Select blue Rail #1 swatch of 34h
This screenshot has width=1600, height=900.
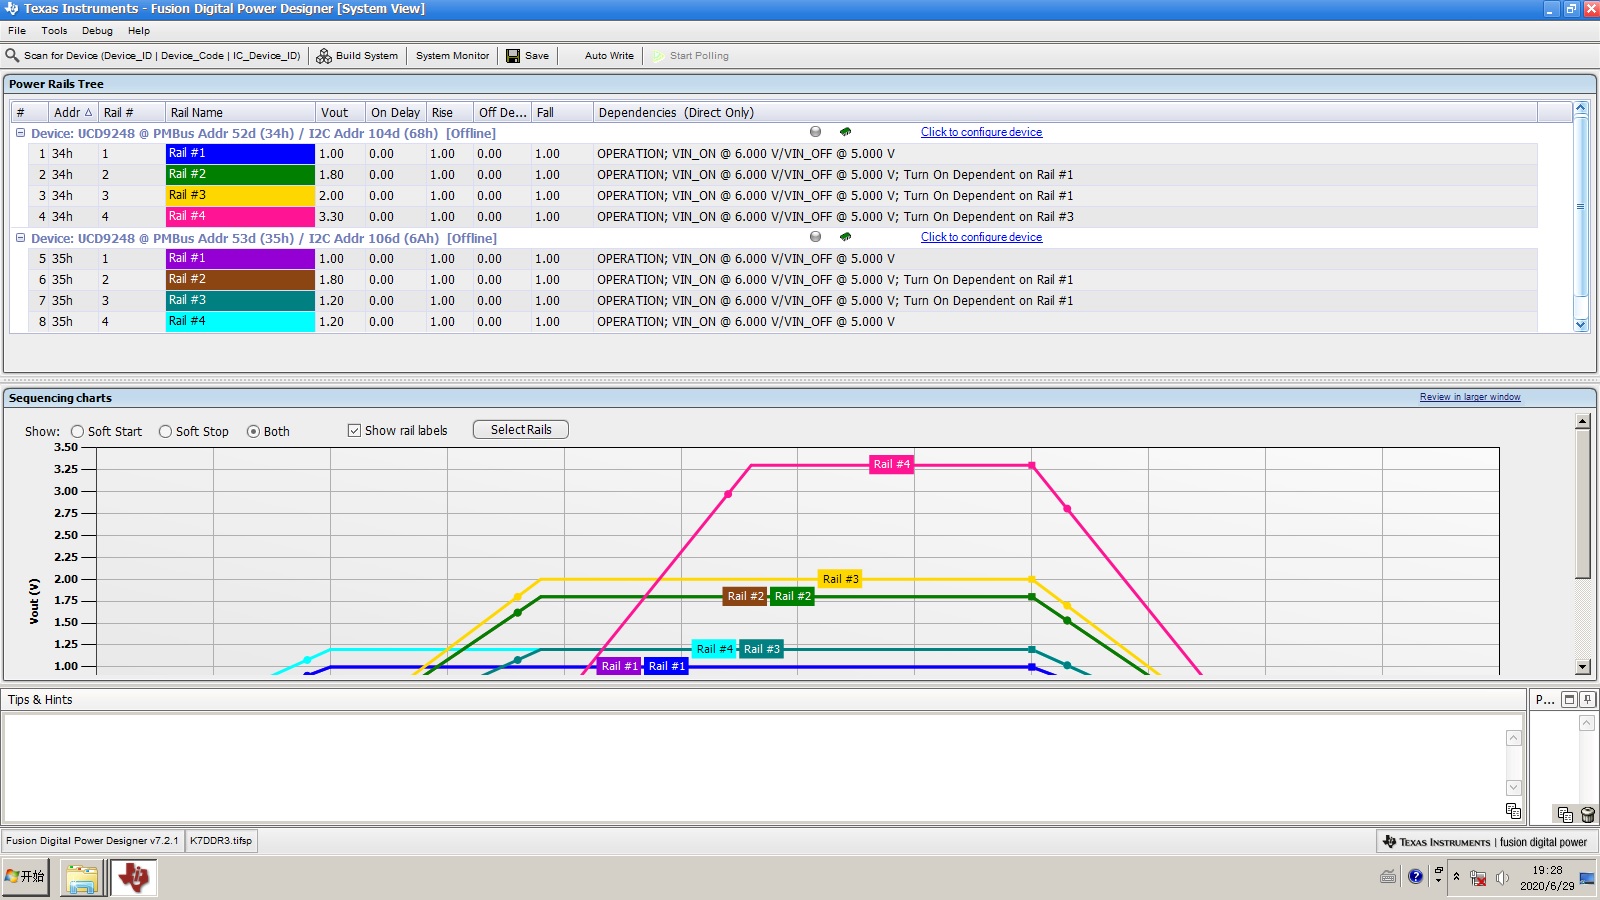tap(240, 154)
